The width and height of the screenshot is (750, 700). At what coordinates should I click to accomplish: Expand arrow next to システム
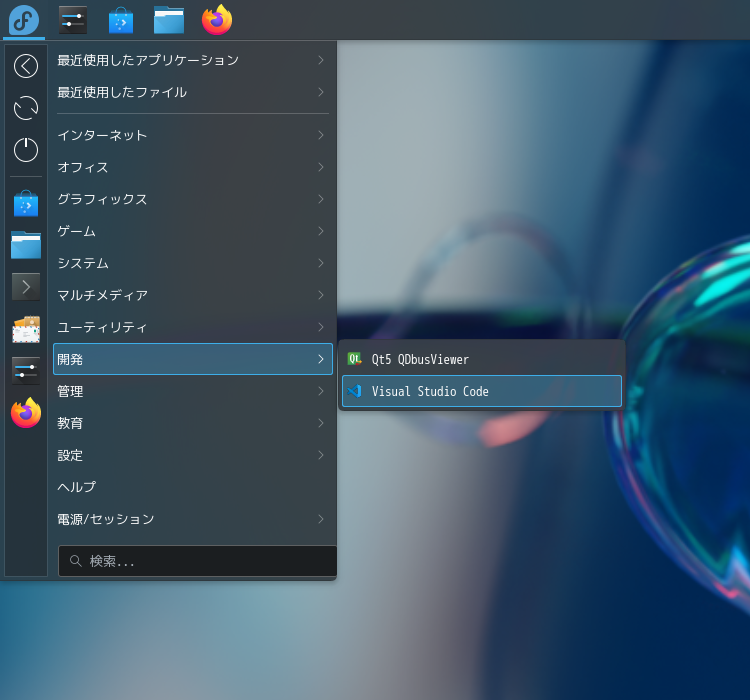pyautogui.click(x=321, y=263)
